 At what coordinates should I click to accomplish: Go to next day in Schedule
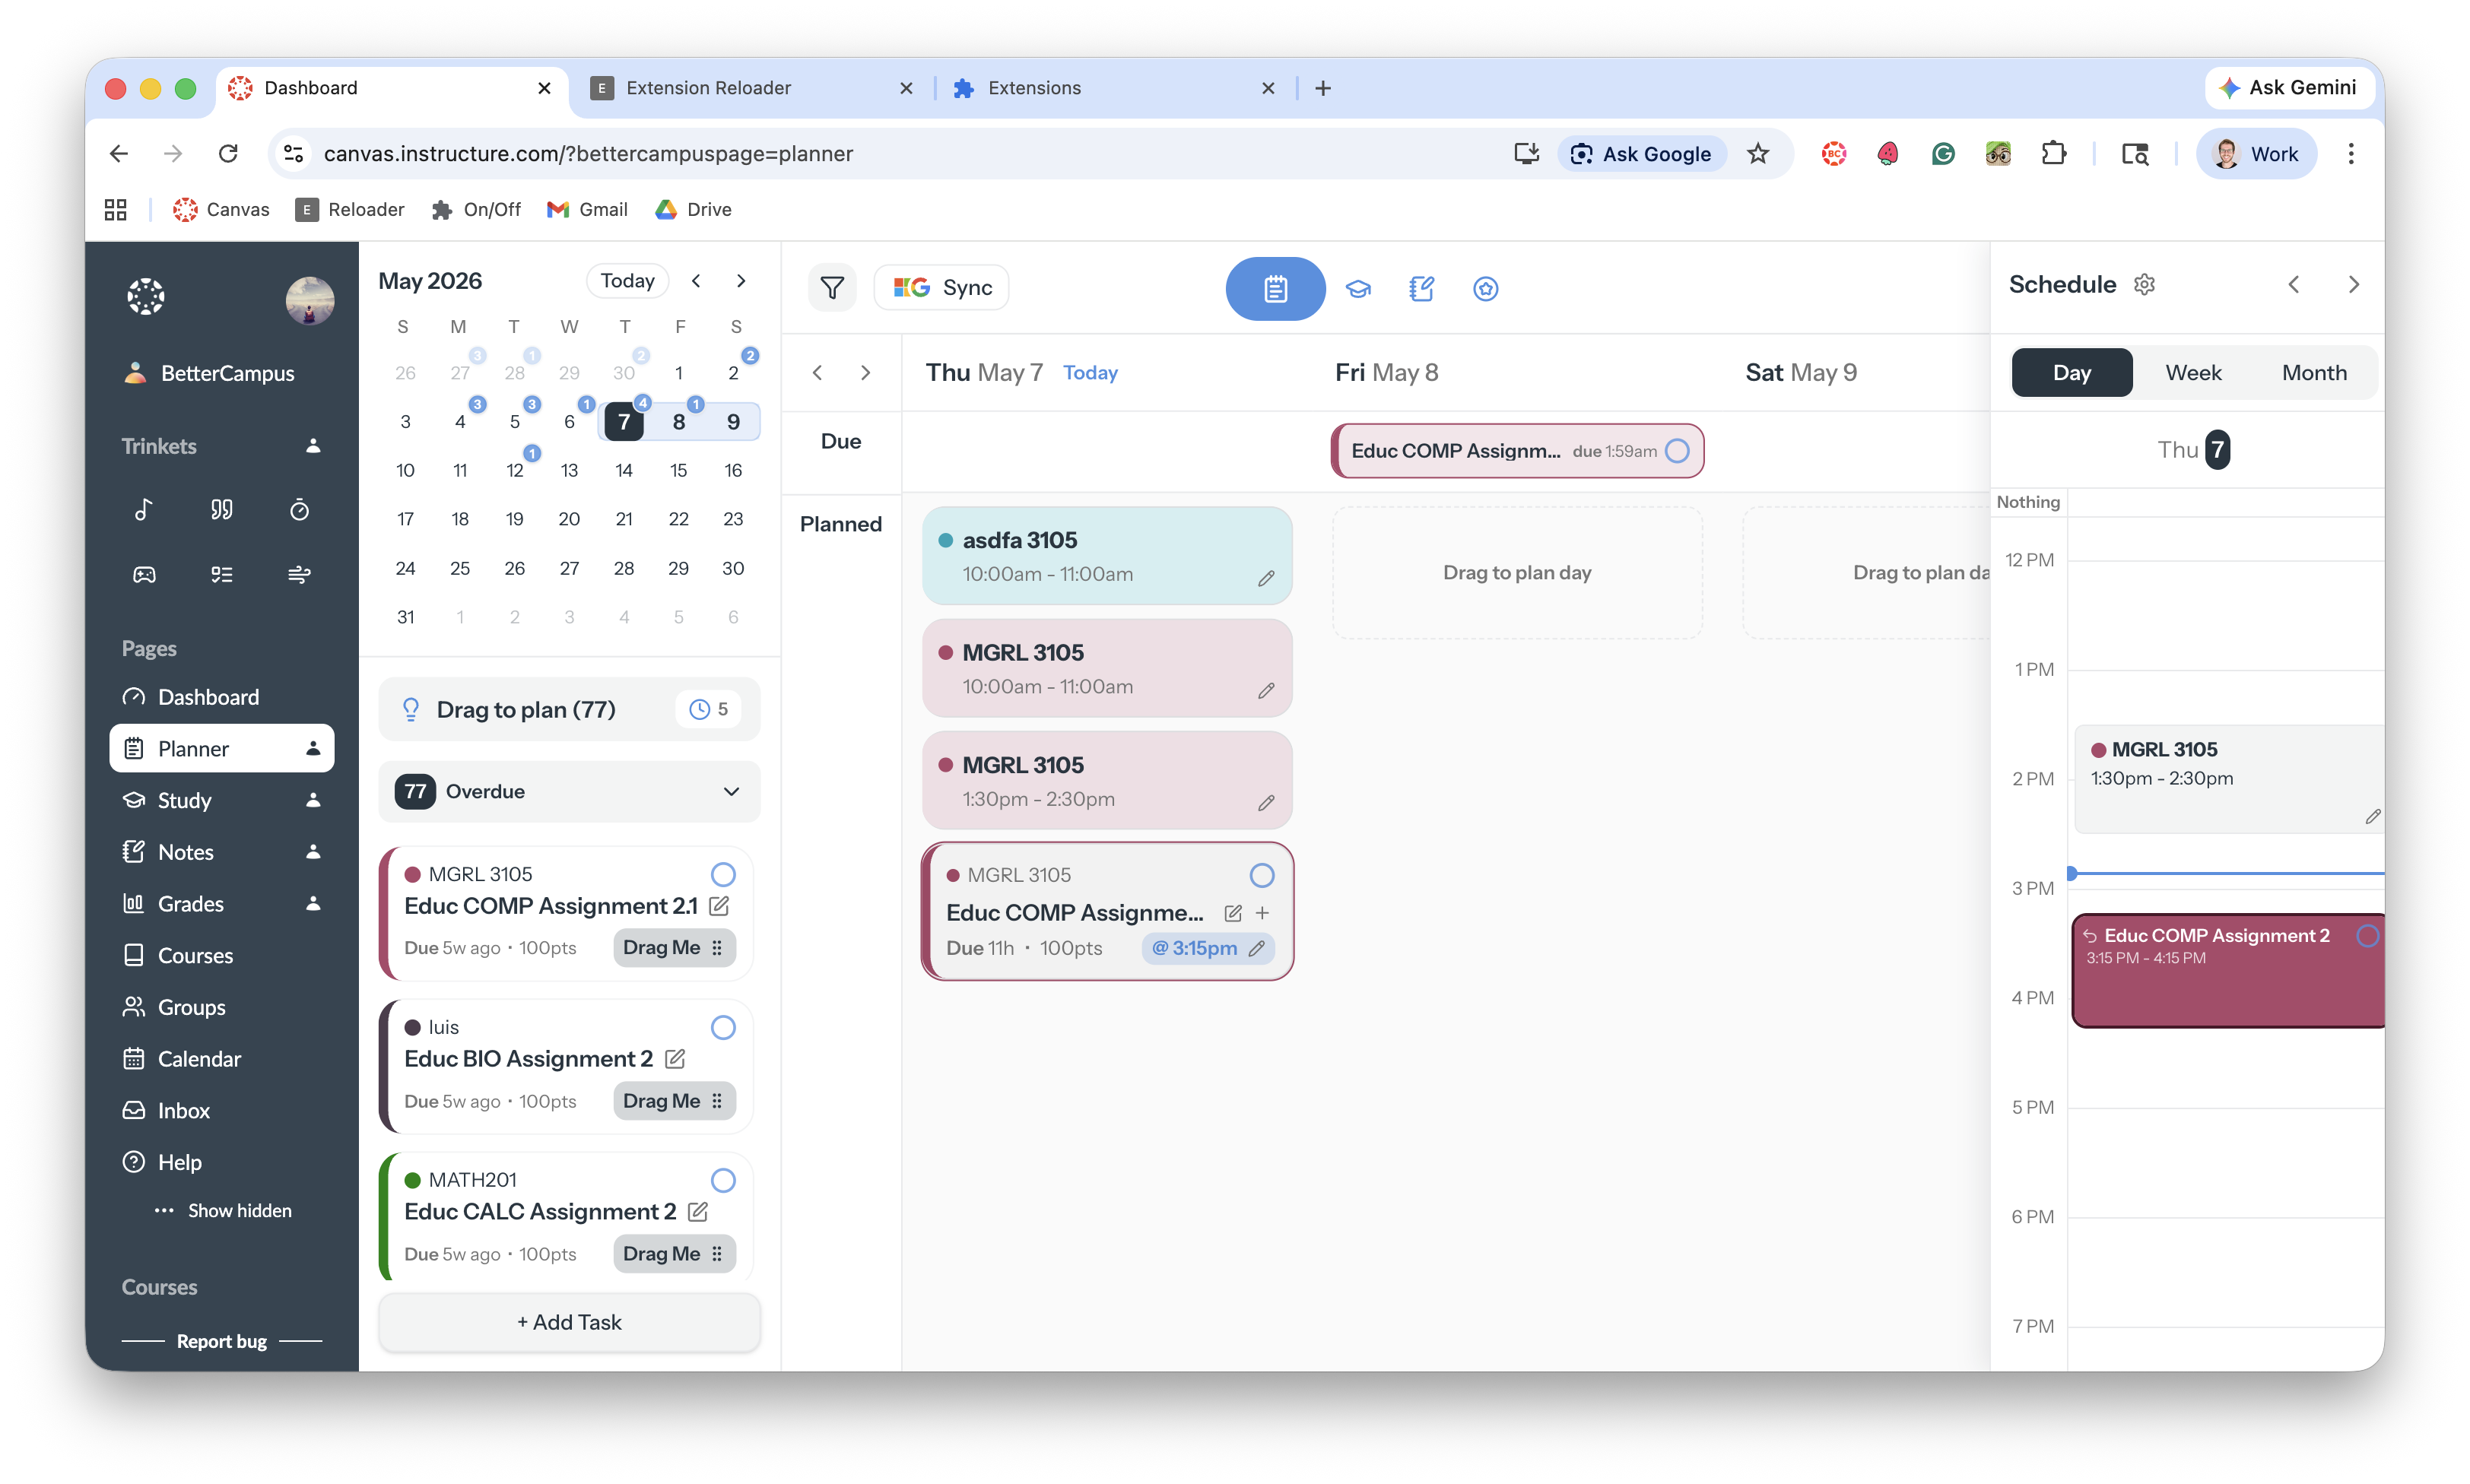(x=2354, y=285)
